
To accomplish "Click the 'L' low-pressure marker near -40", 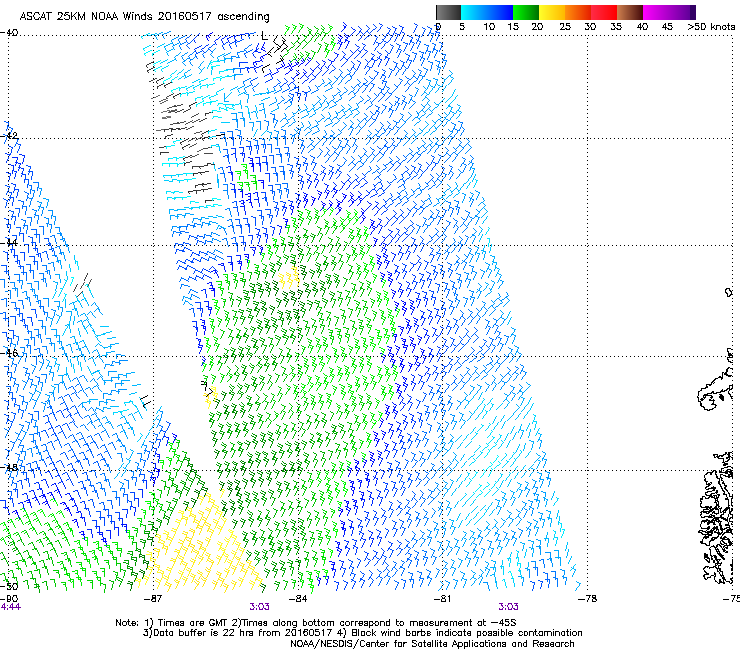I will click(264, 36).
